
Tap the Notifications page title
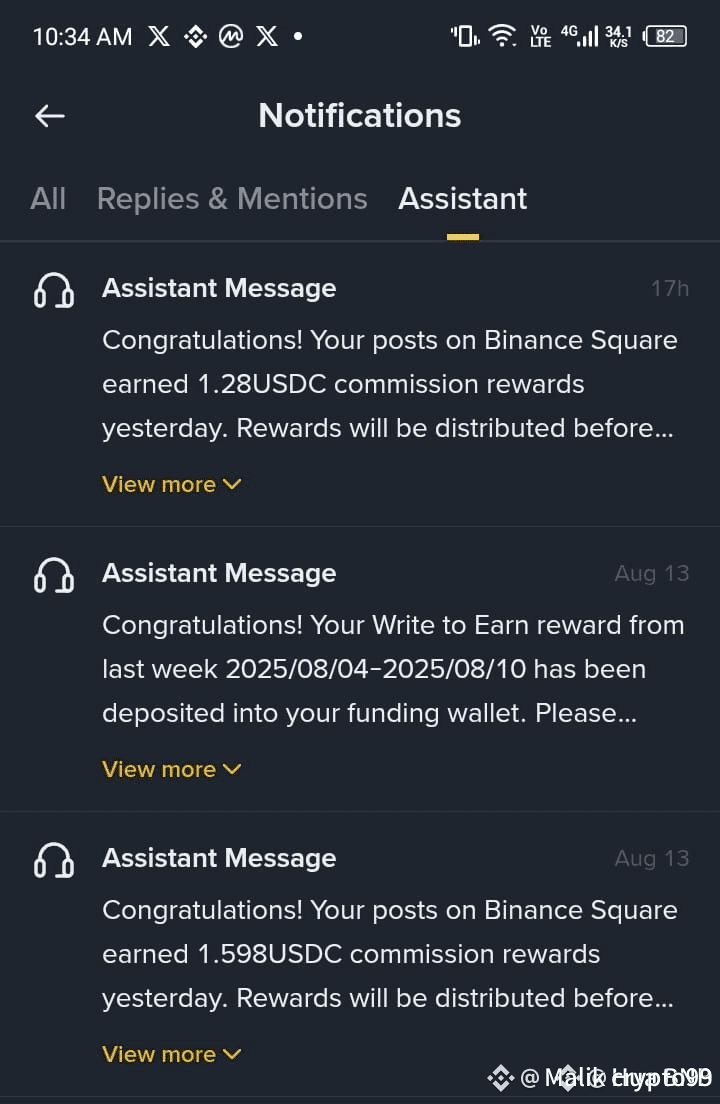tap(360, 116)
